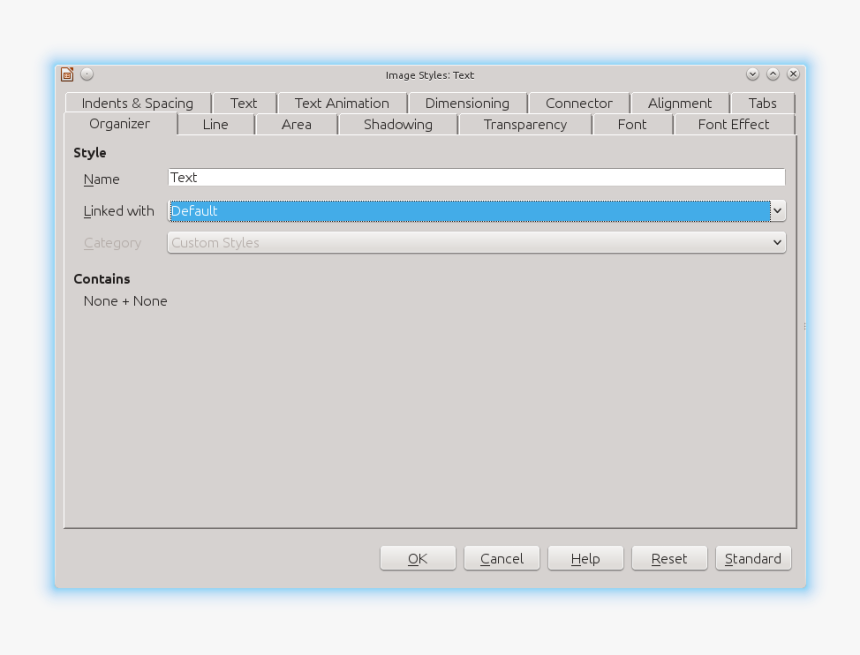Select the Tabs tab
The image size is (860, 655).
pos(762,103)
